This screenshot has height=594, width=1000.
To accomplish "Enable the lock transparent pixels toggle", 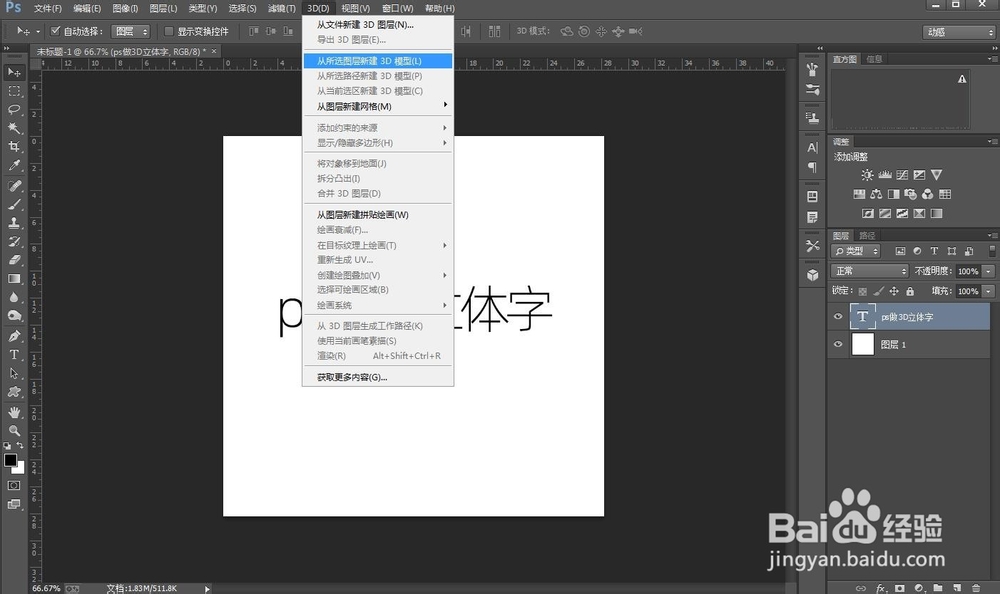I will (x=862, y=289).
